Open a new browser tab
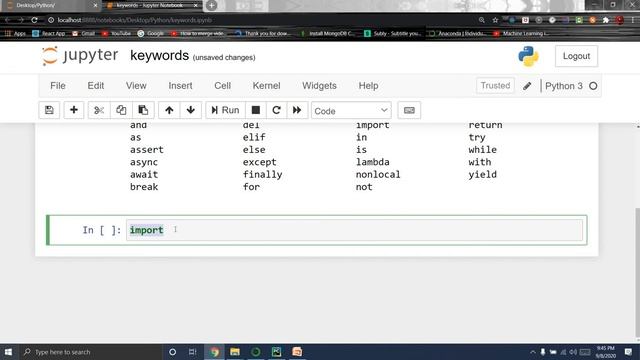 pos(211,6)
